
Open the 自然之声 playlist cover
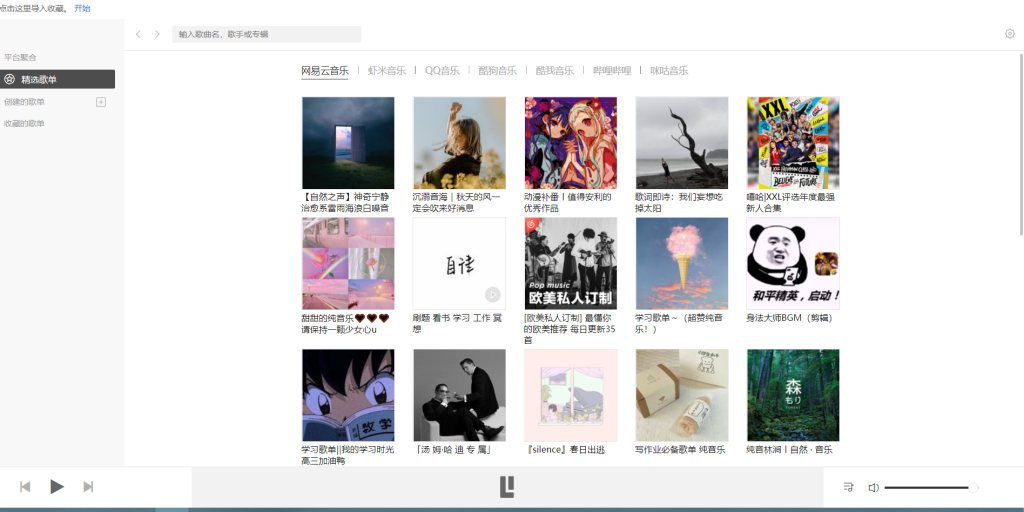click(x=348, y=143)
